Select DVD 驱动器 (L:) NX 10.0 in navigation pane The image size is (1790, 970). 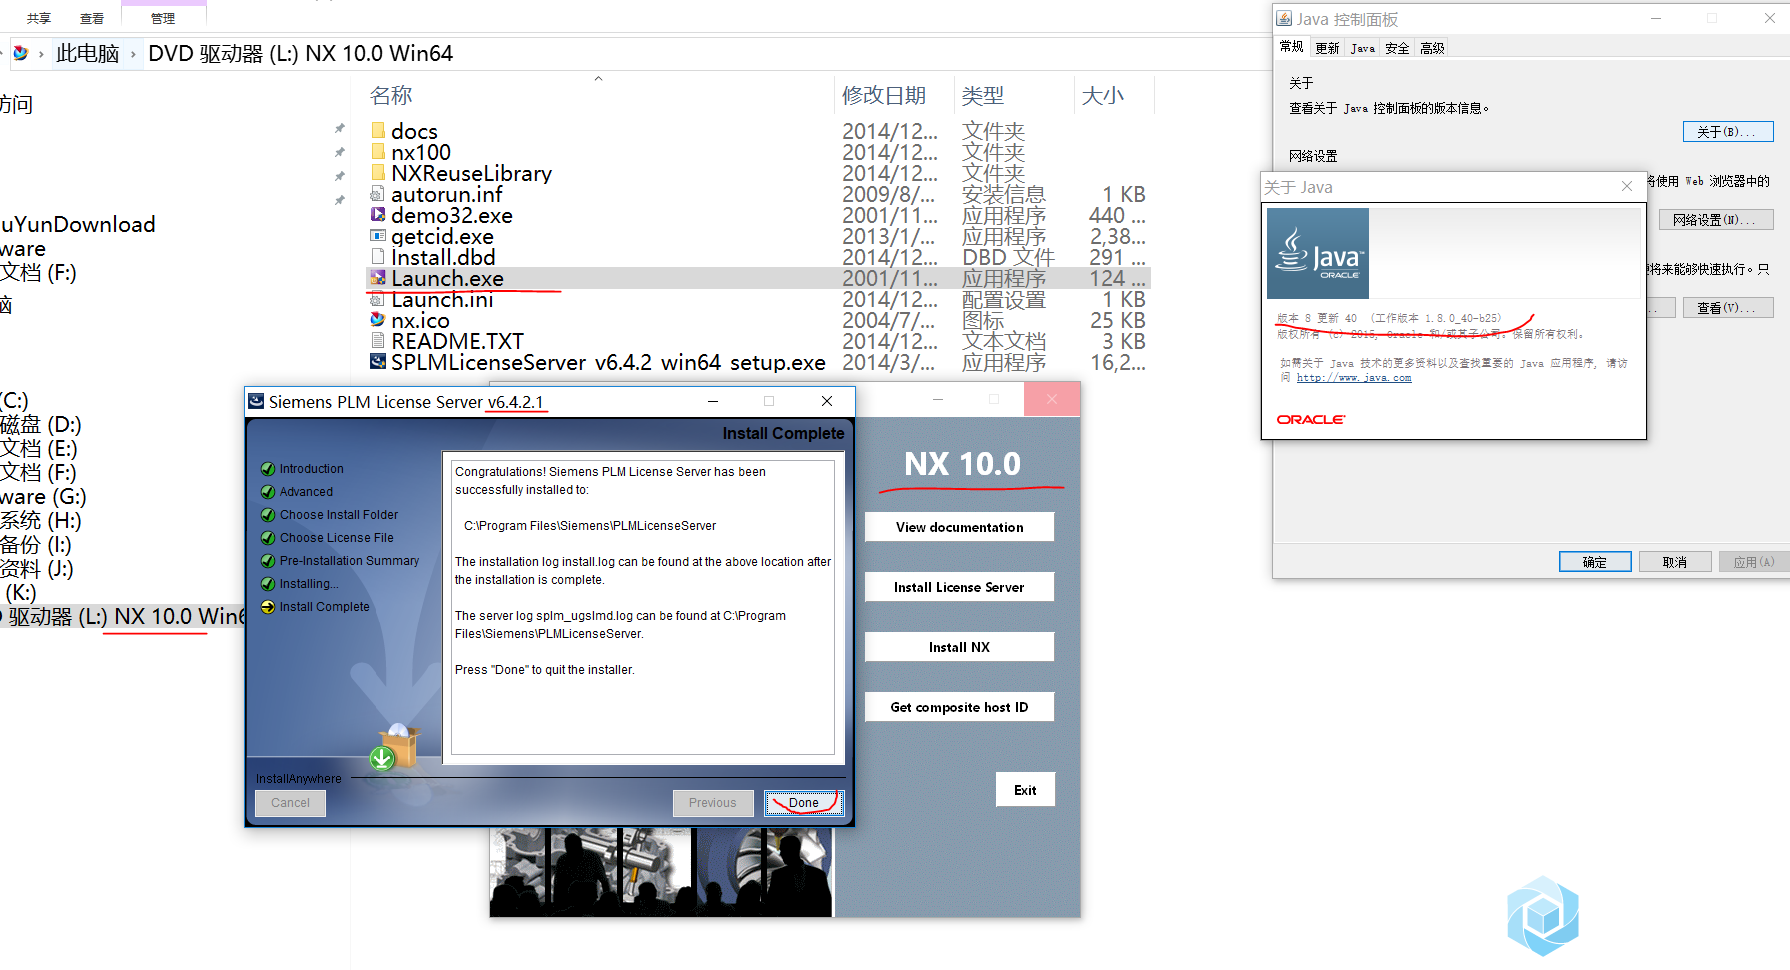coord(122,617)
